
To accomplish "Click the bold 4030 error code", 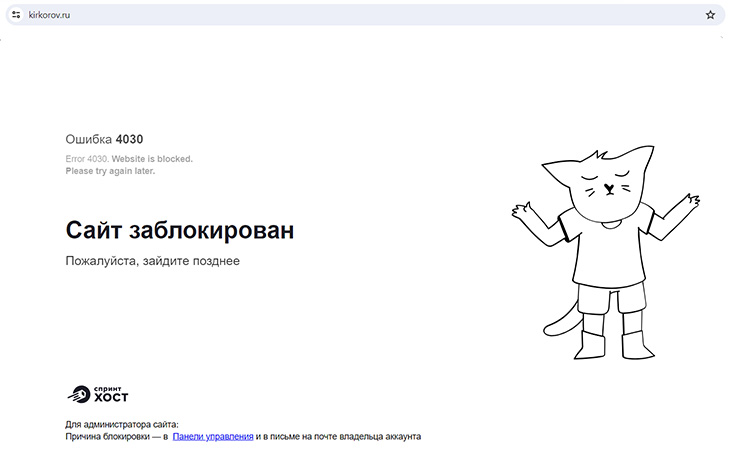I will (136, 139).
